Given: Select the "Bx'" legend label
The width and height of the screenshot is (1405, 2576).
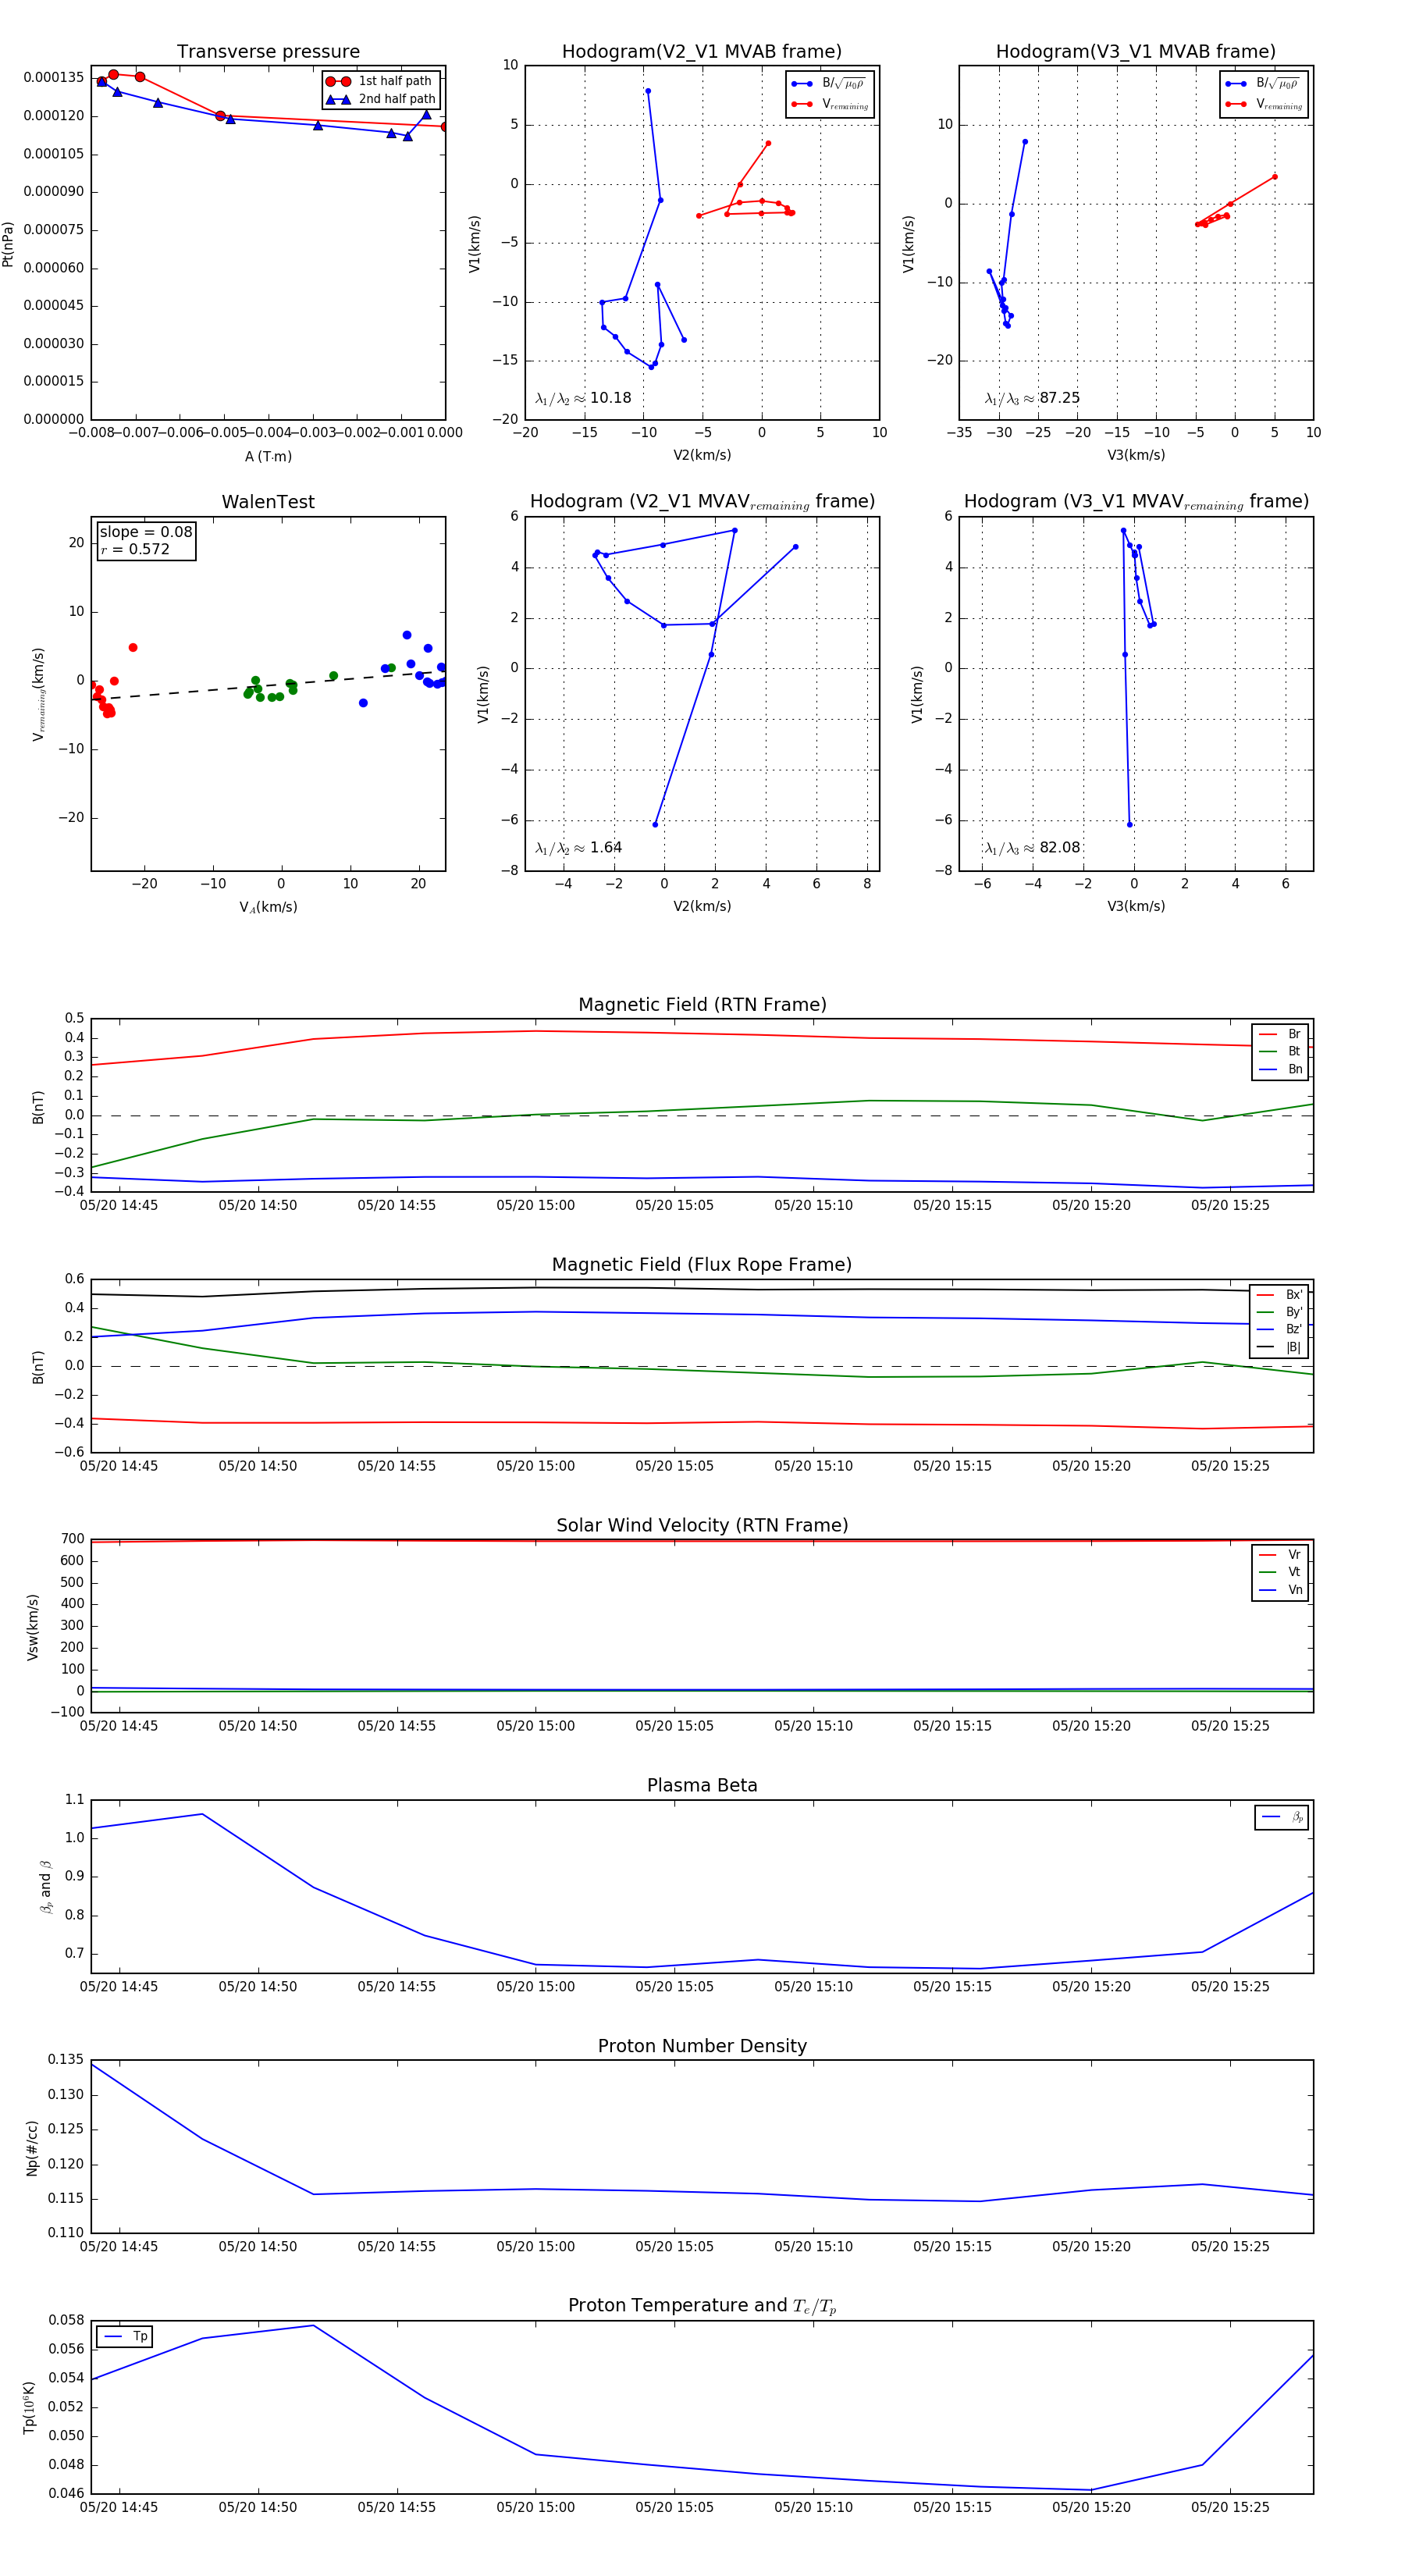Looking at the screenshot, I should (x=1294, y=1294).
